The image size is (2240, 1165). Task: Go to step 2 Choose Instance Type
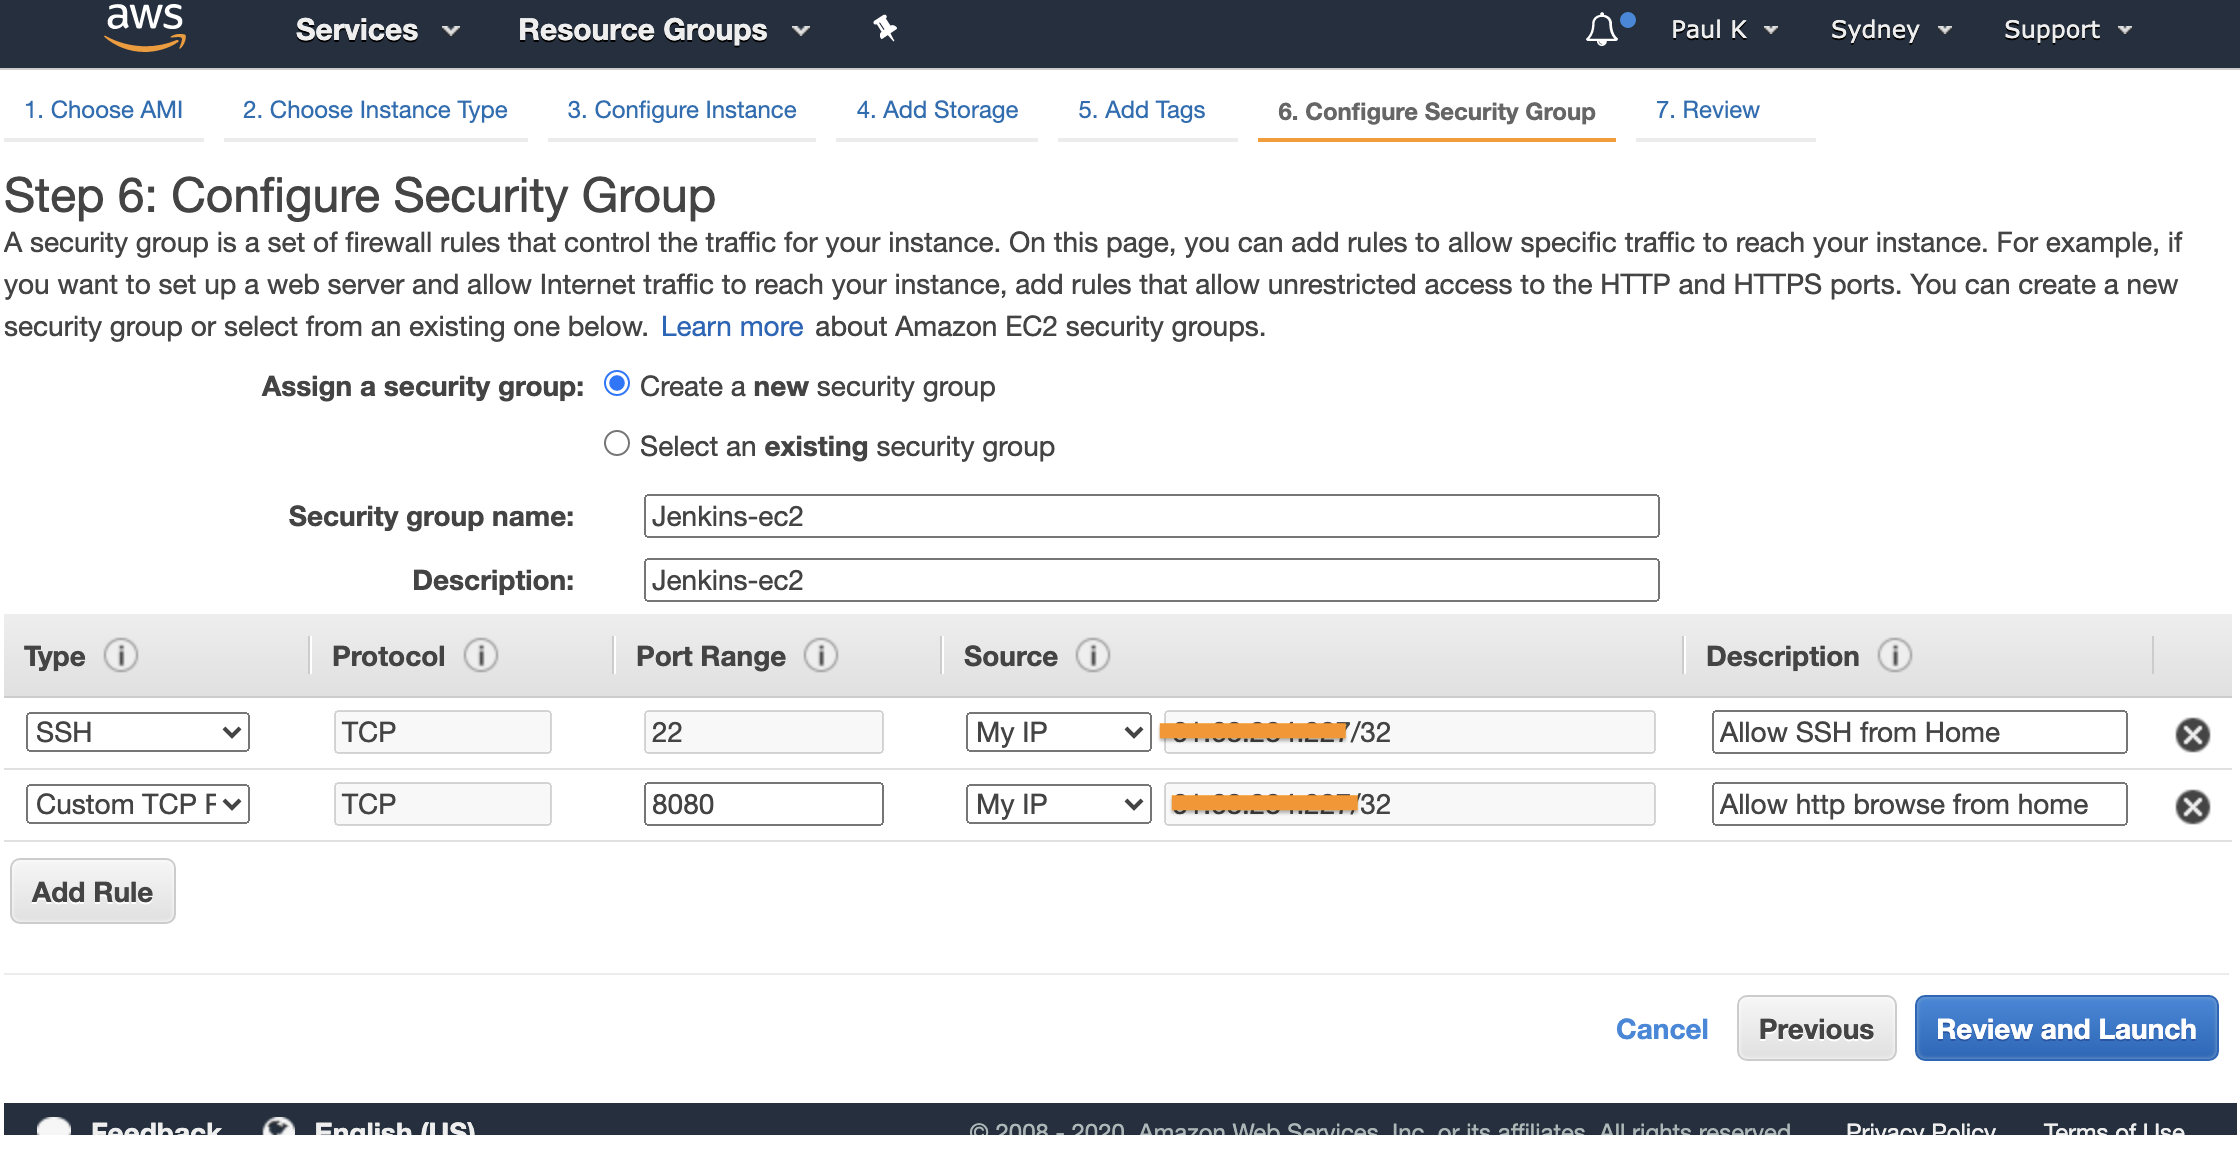pyautogui.click(x=375, y=110)
